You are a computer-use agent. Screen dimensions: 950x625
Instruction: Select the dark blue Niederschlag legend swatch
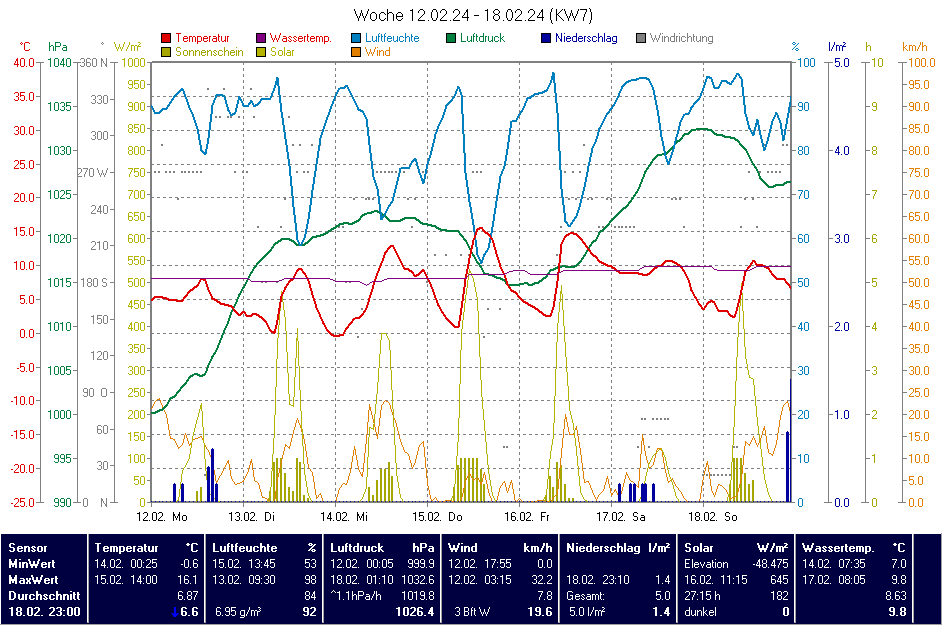tap(546, 38)
